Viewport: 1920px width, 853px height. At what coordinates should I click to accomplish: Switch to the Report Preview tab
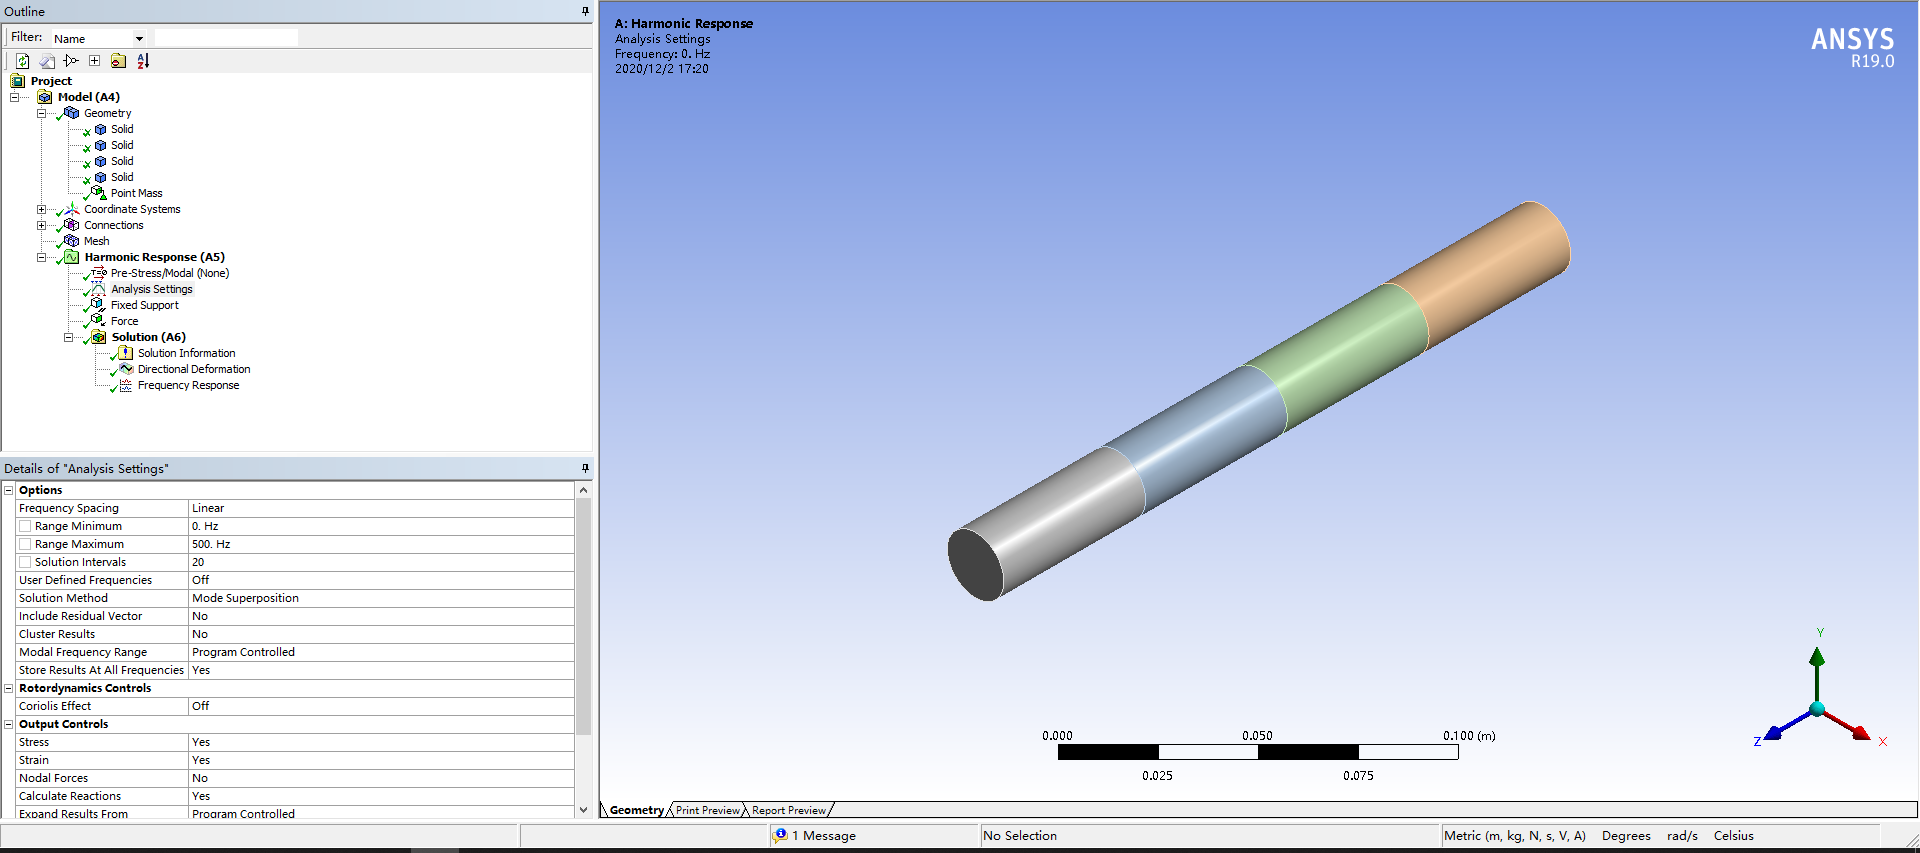pyautogui.click(x=789, y=810)
